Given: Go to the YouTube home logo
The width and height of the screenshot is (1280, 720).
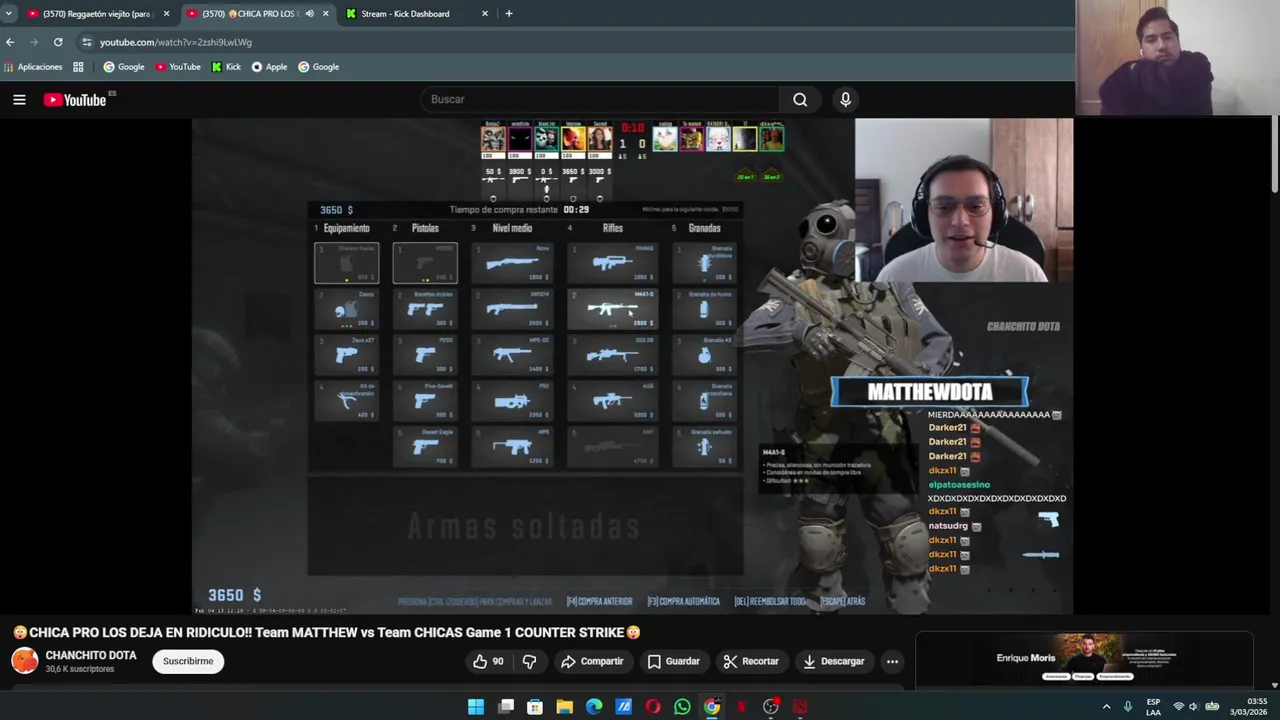Looking at the screenshot, I should [75, 99].
